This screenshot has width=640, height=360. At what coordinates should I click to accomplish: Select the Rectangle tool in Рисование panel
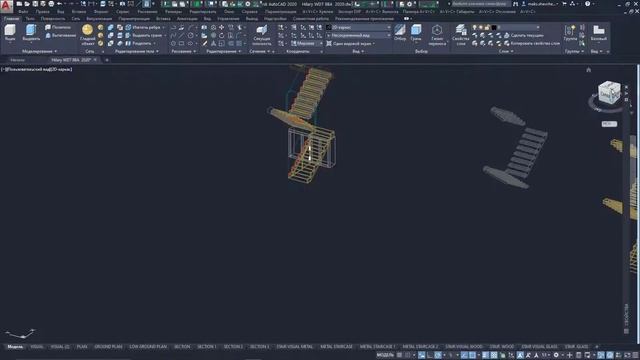pos(182,43)
